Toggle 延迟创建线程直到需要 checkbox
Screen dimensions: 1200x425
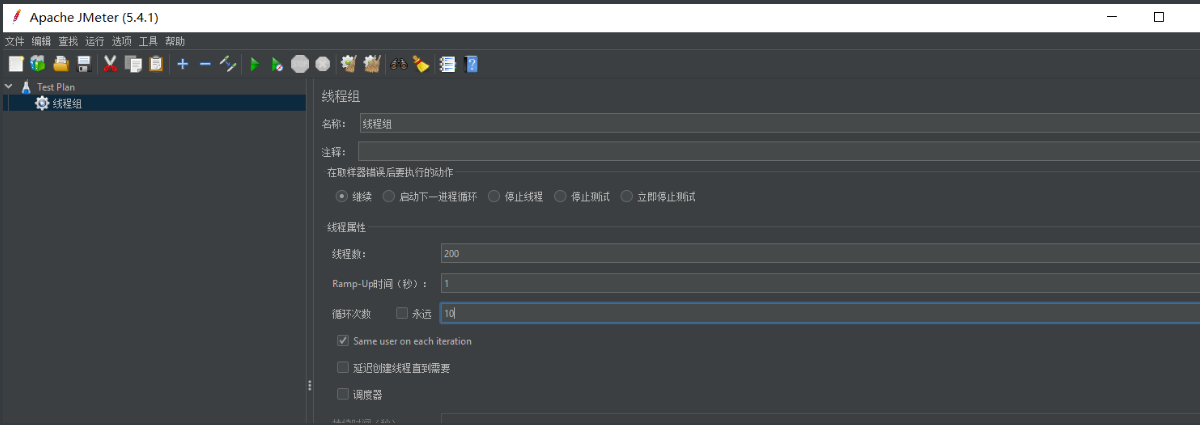[344, 368]
